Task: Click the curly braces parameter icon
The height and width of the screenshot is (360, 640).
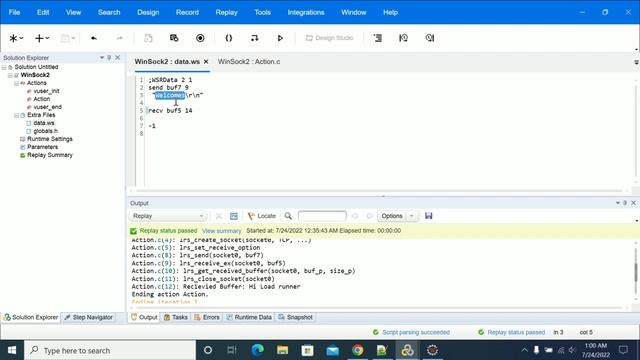Action: pyautogui.click(x=229, y=38)
